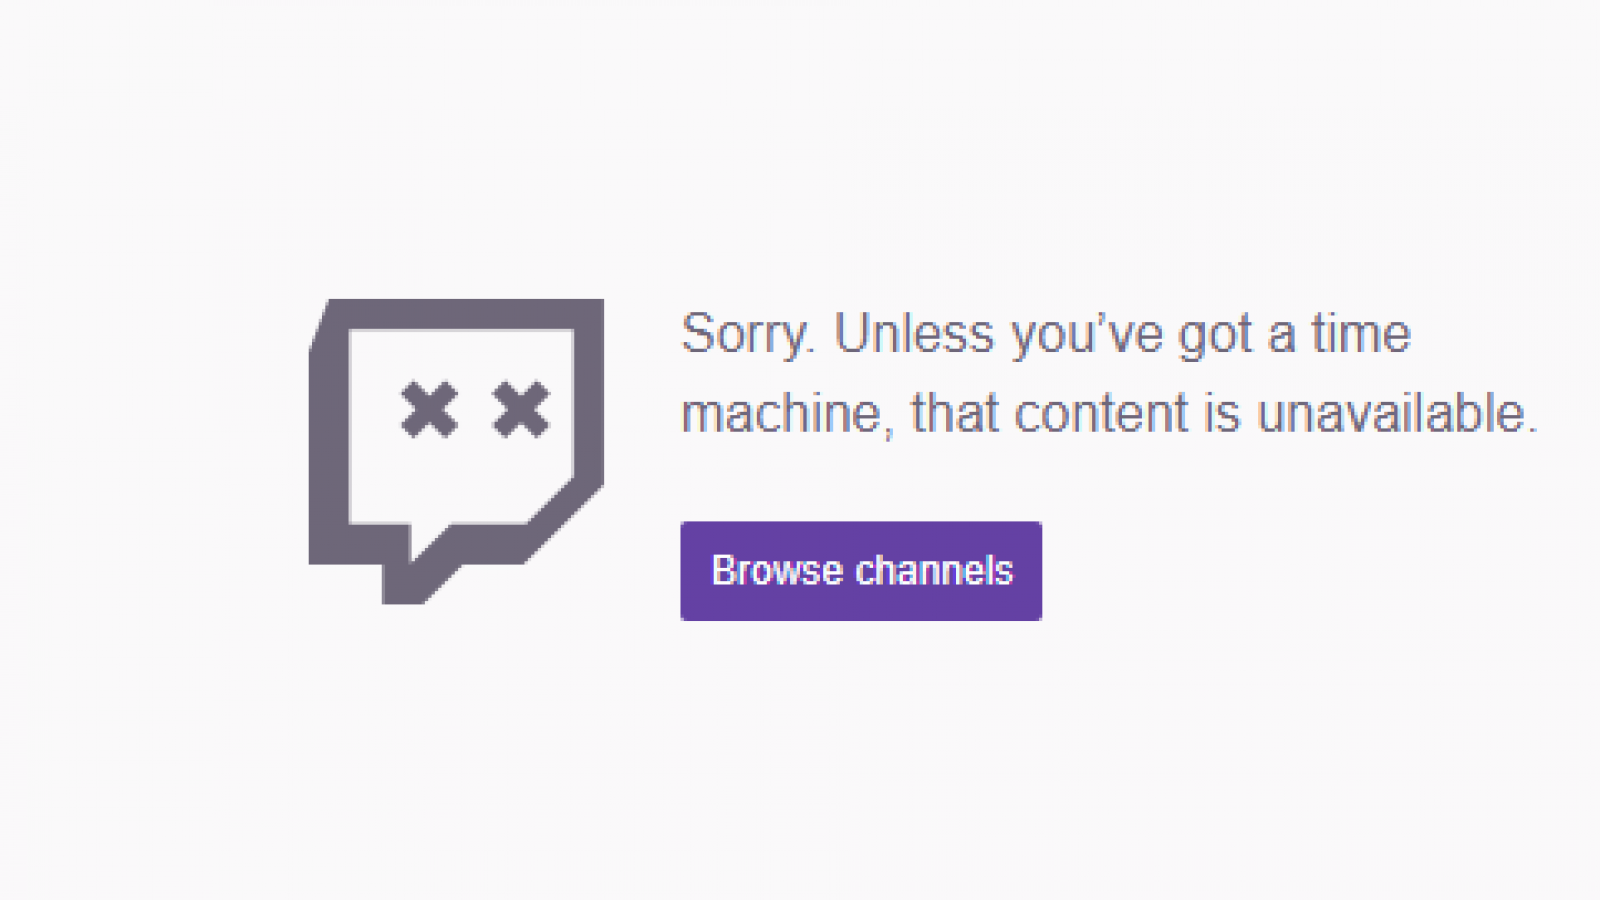
Task: Click the word "Unless" in the message
Action: pos(914,333)
